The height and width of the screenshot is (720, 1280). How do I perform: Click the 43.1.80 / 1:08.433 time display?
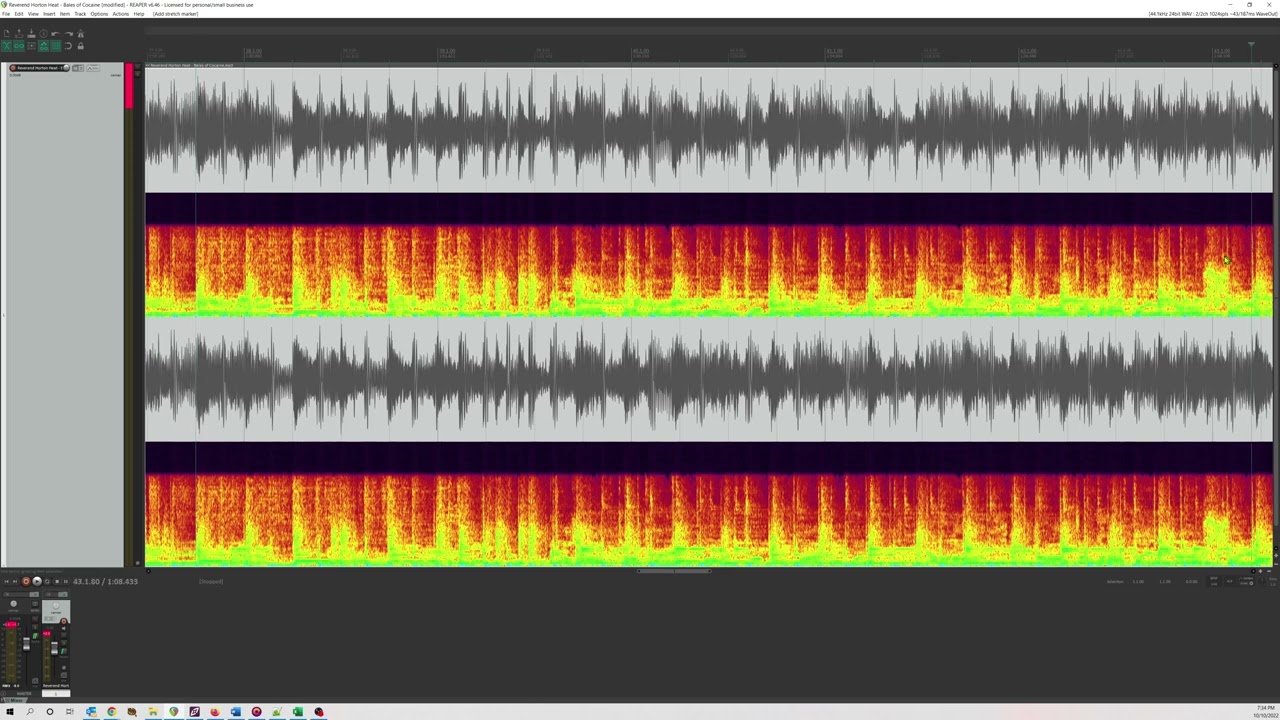pyautogui.click(x=105, y=581)
